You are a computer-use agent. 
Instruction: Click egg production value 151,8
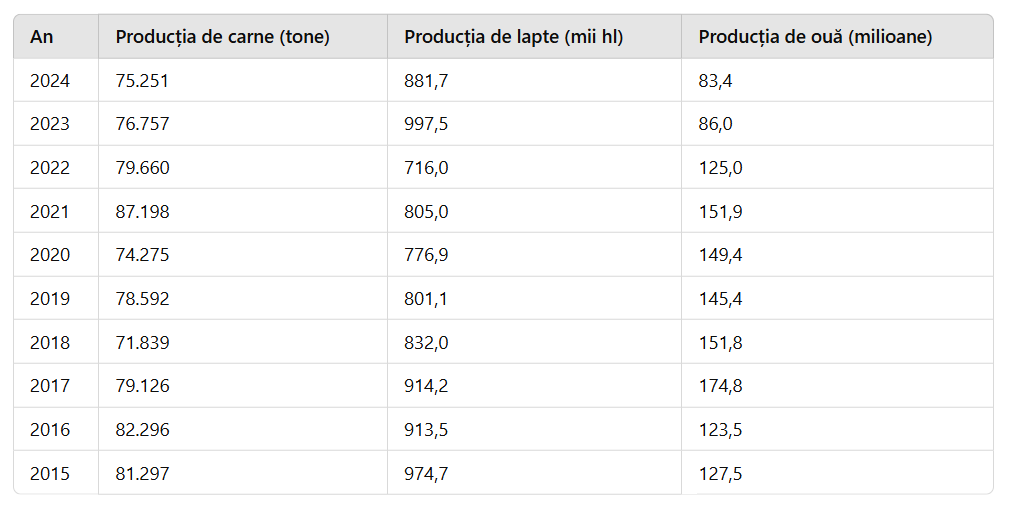pos(720,343)
